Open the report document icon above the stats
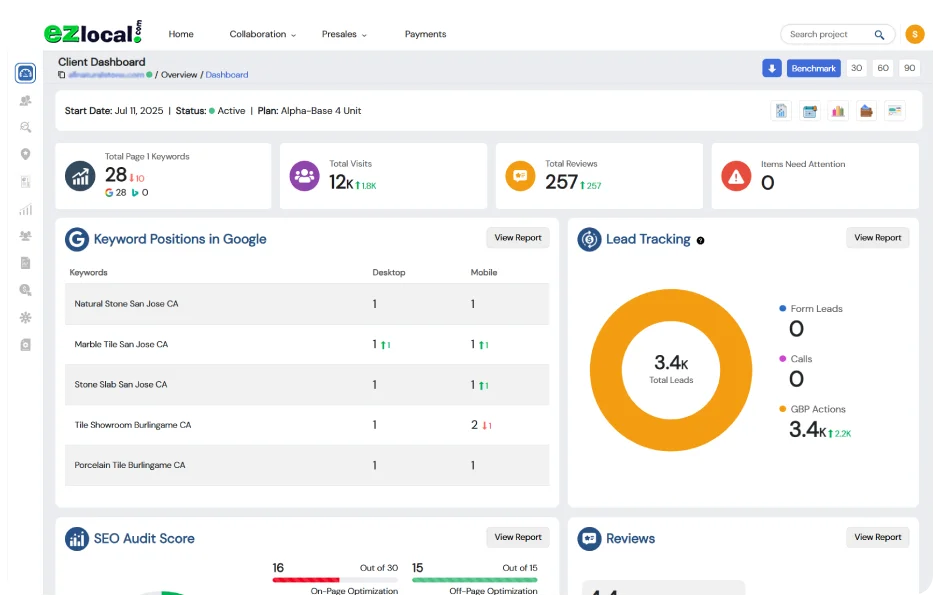 [781, 110]
